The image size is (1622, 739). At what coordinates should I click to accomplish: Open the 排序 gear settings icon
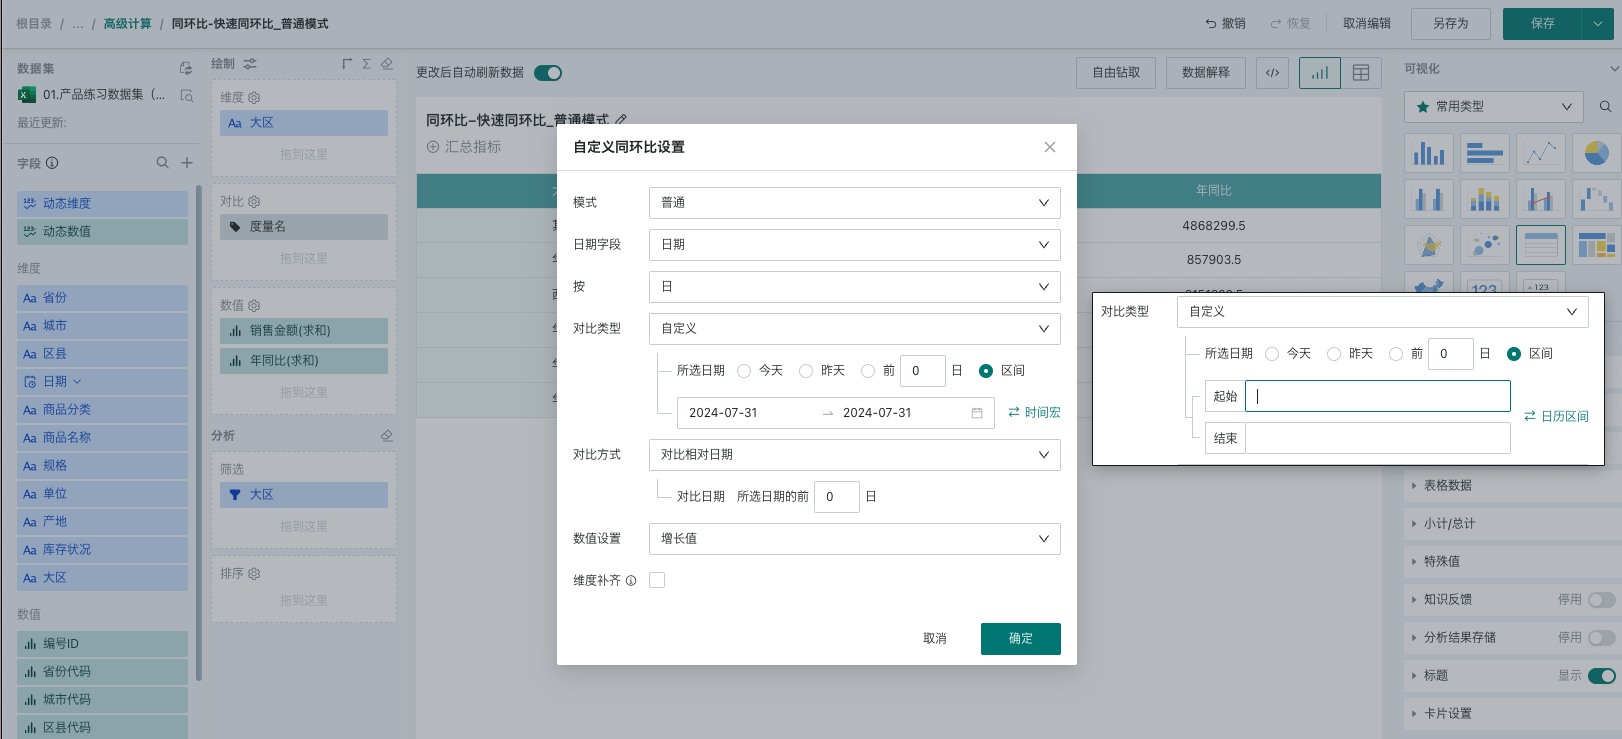254,574
